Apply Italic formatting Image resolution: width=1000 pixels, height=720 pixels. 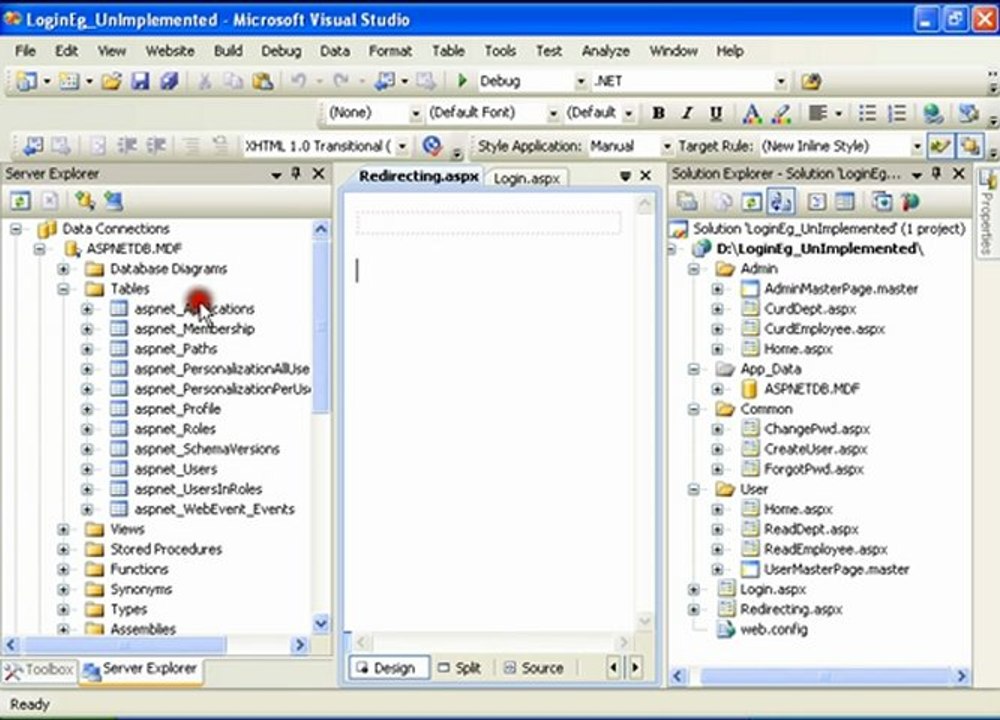point(687,113)
